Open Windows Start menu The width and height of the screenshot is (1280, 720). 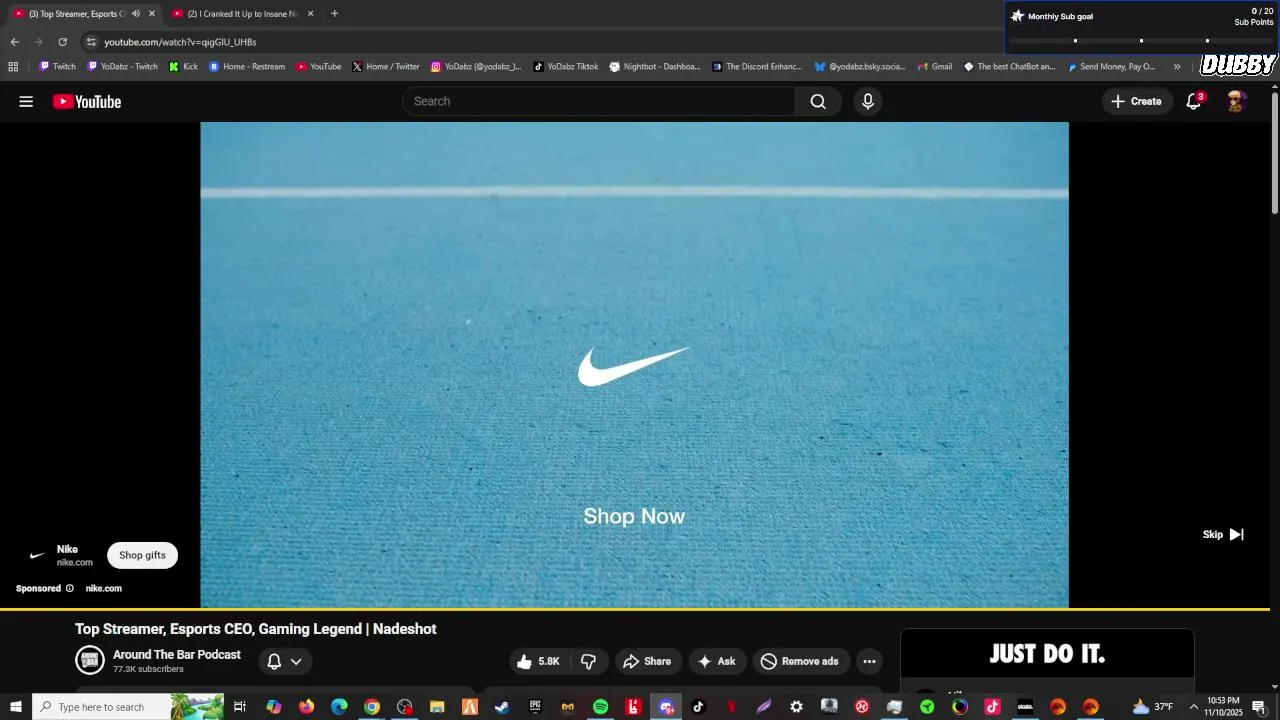[x=16, y=707]
